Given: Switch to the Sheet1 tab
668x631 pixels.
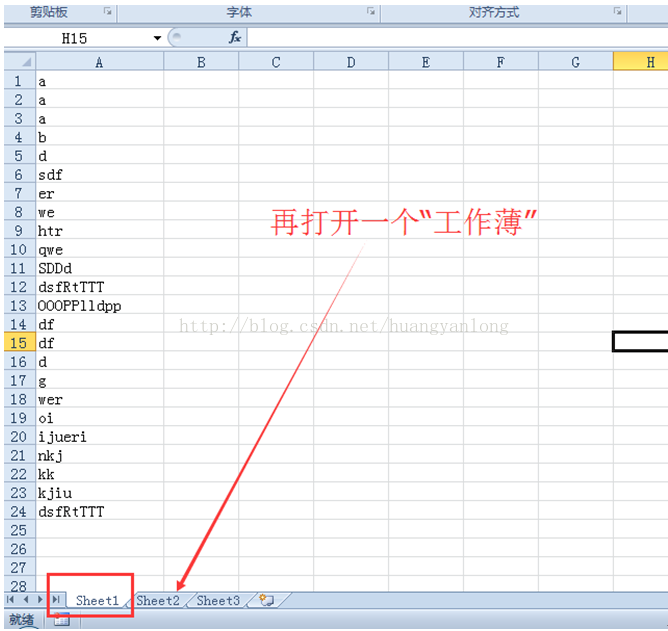Looking at the screenshot, I should [97, 600].
